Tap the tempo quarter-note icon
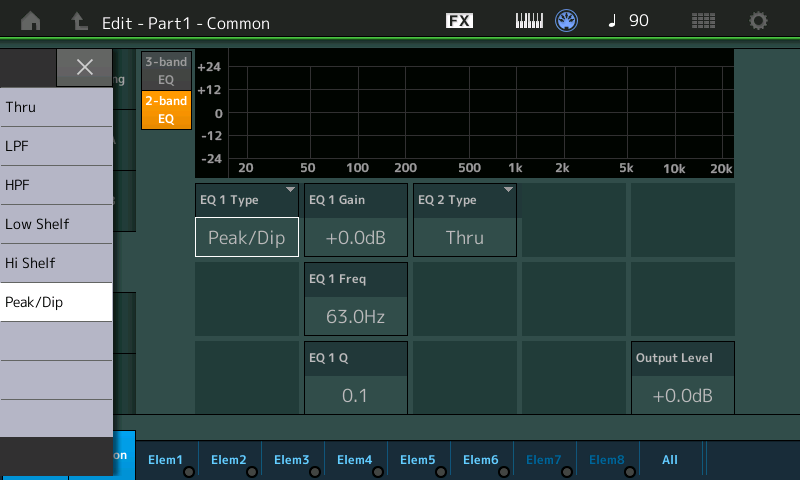800x480 pixels. tap(612, 20)
